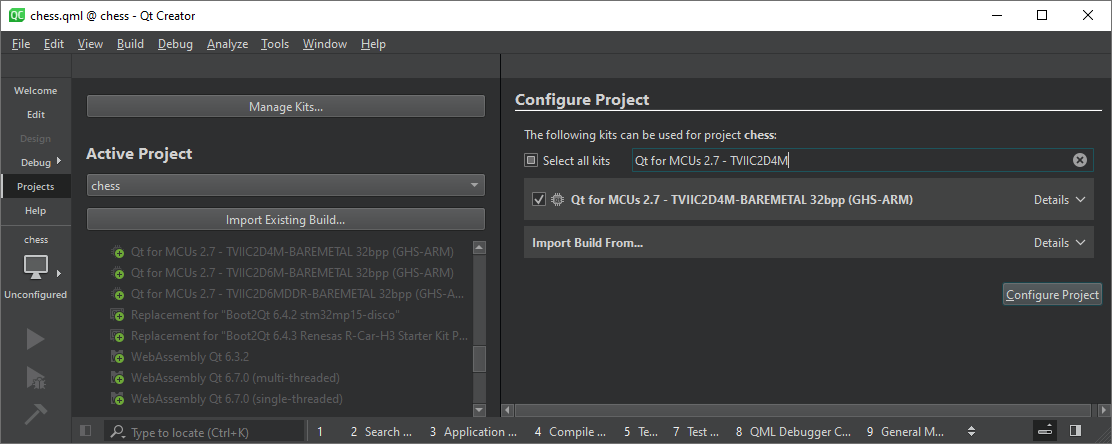Uncheck the TVIIC2D4M-BAREMETAL kit checkbox
The height and width of the screenshot is (444, 1112).
click(x=540, y=200)
